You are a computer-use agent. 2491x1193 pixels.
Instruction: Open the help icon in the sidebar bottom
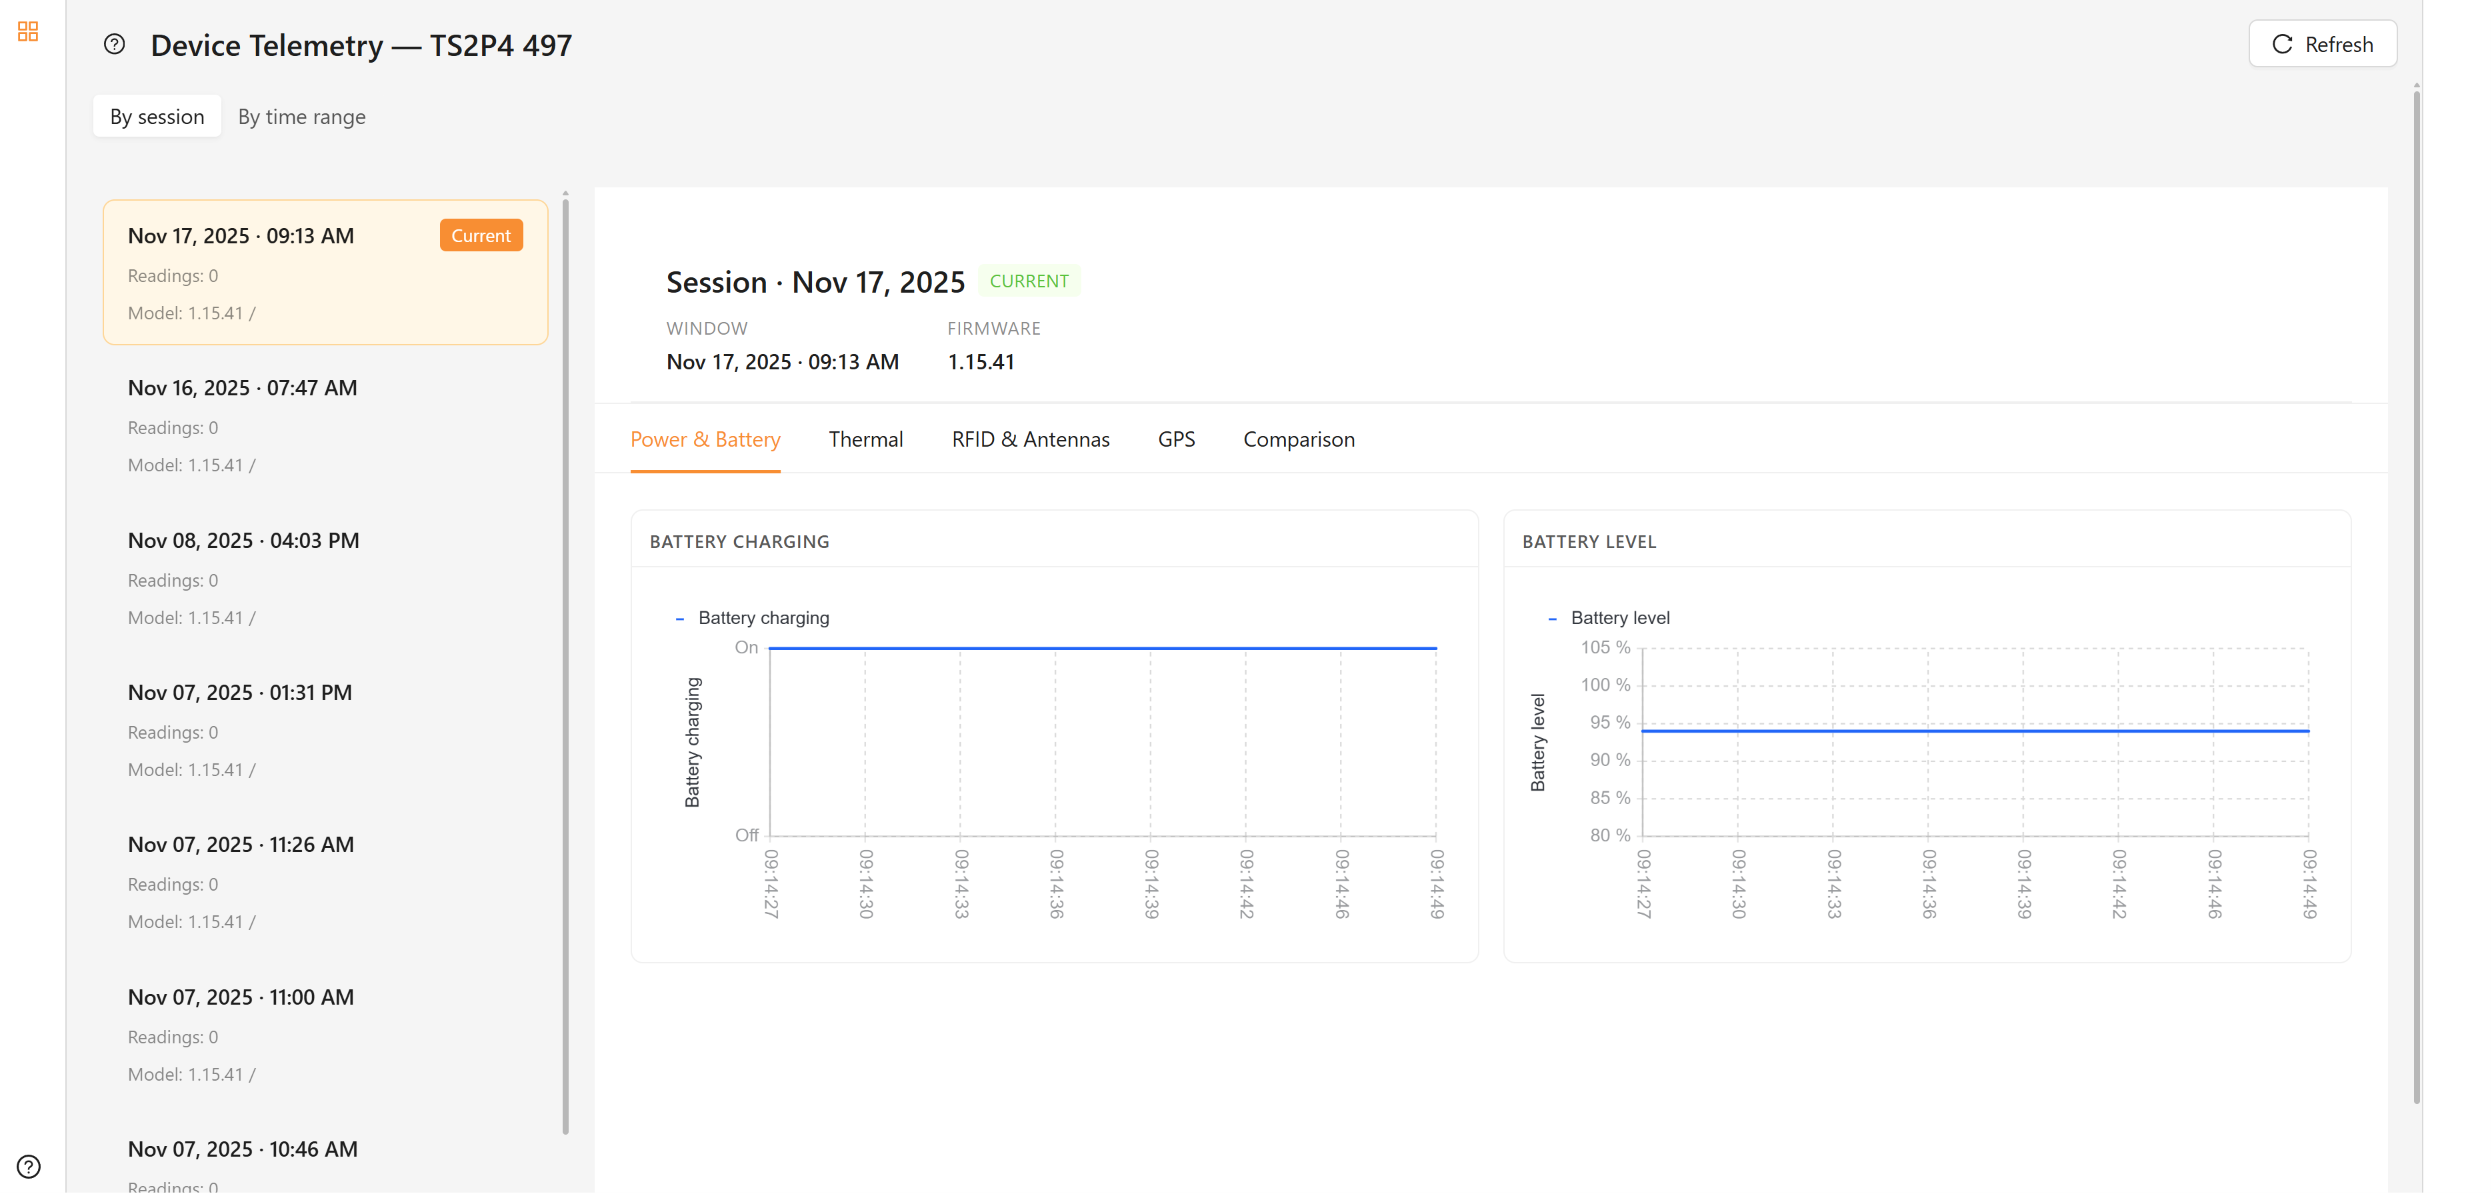29,1166
